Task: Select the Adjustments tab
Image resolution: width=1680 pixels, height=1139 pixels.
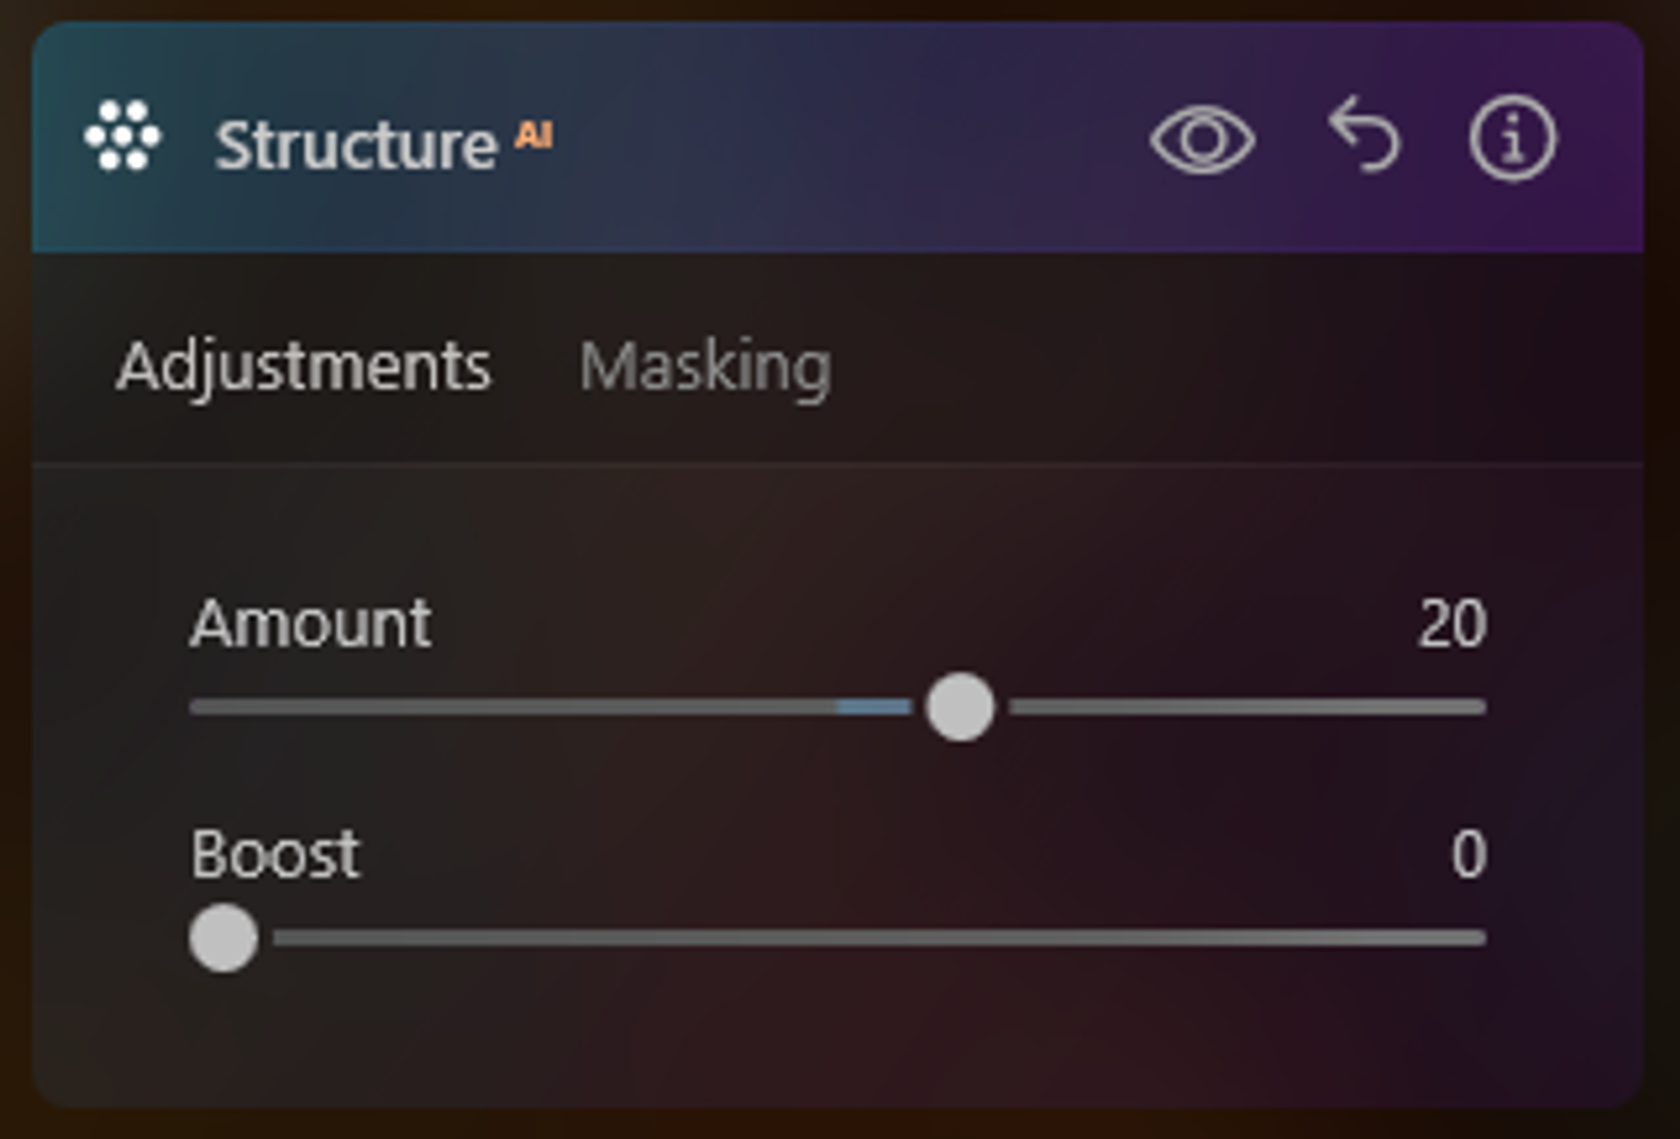Action: pos(304,367)
